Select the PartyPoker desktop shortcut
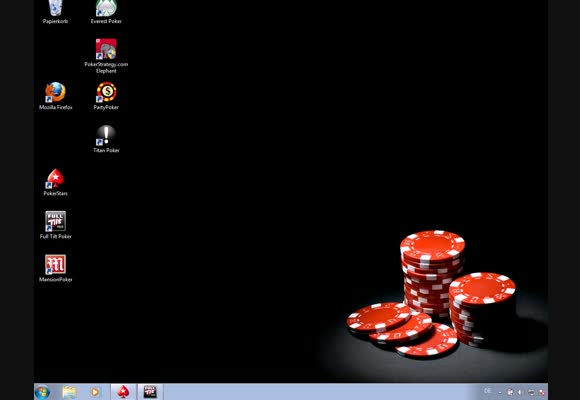Screen dimensions: 580x400 (106, 96)
